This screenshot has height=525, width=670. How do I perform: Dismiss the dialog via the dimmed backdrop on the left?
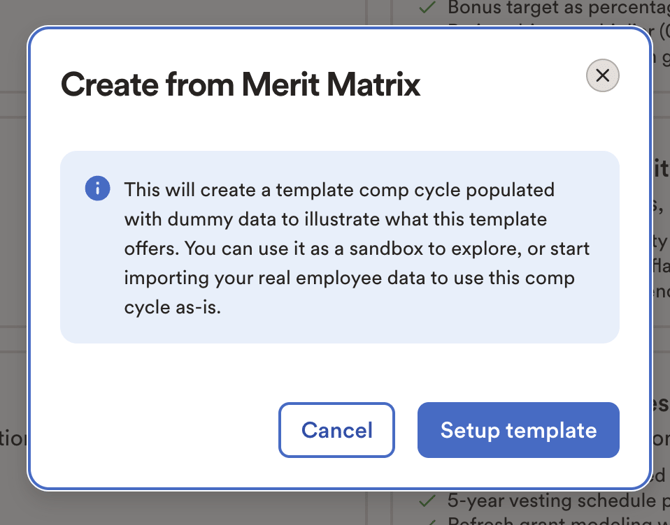(x=13, y=256)
